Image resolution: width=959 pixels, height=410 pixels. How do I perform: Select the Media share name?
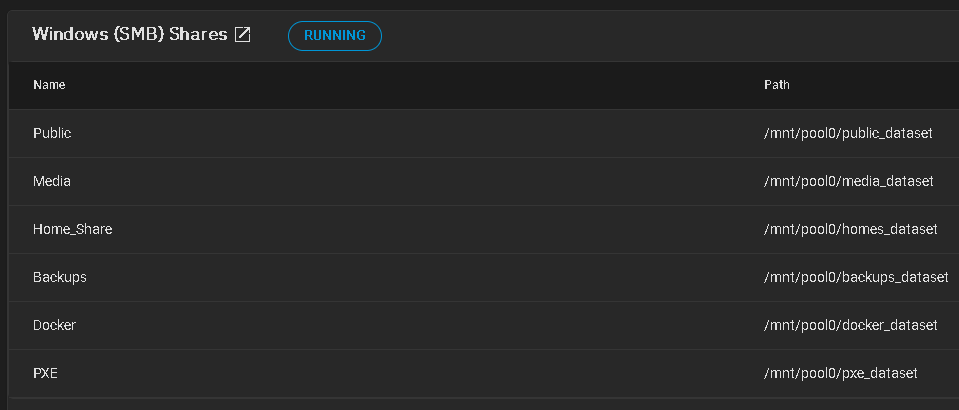point(52,181)
